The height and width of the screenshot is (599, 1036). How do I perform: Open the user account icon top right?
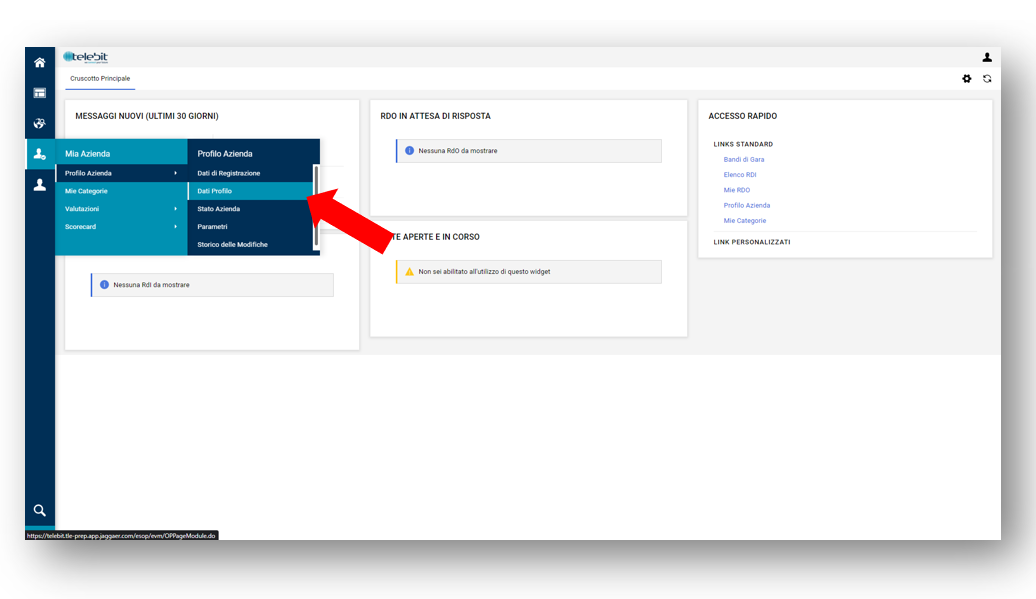(x=987, y=58)
